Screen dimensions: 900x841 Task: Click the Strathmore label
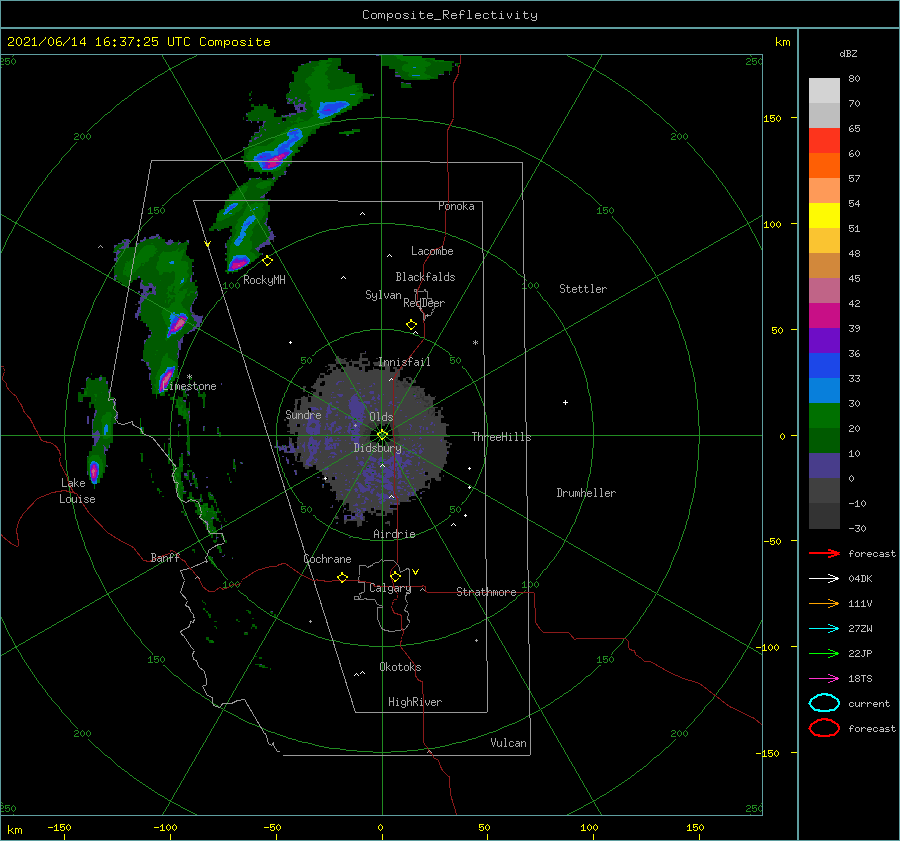coord(486,592)
